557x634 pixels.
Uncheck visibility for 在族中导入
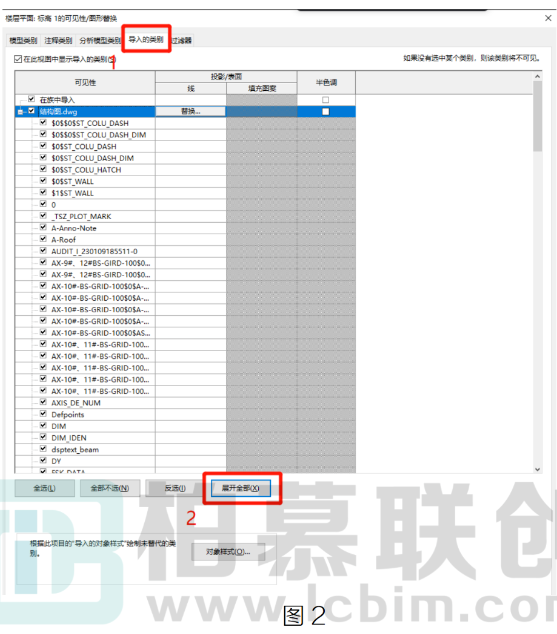point(32,99)
